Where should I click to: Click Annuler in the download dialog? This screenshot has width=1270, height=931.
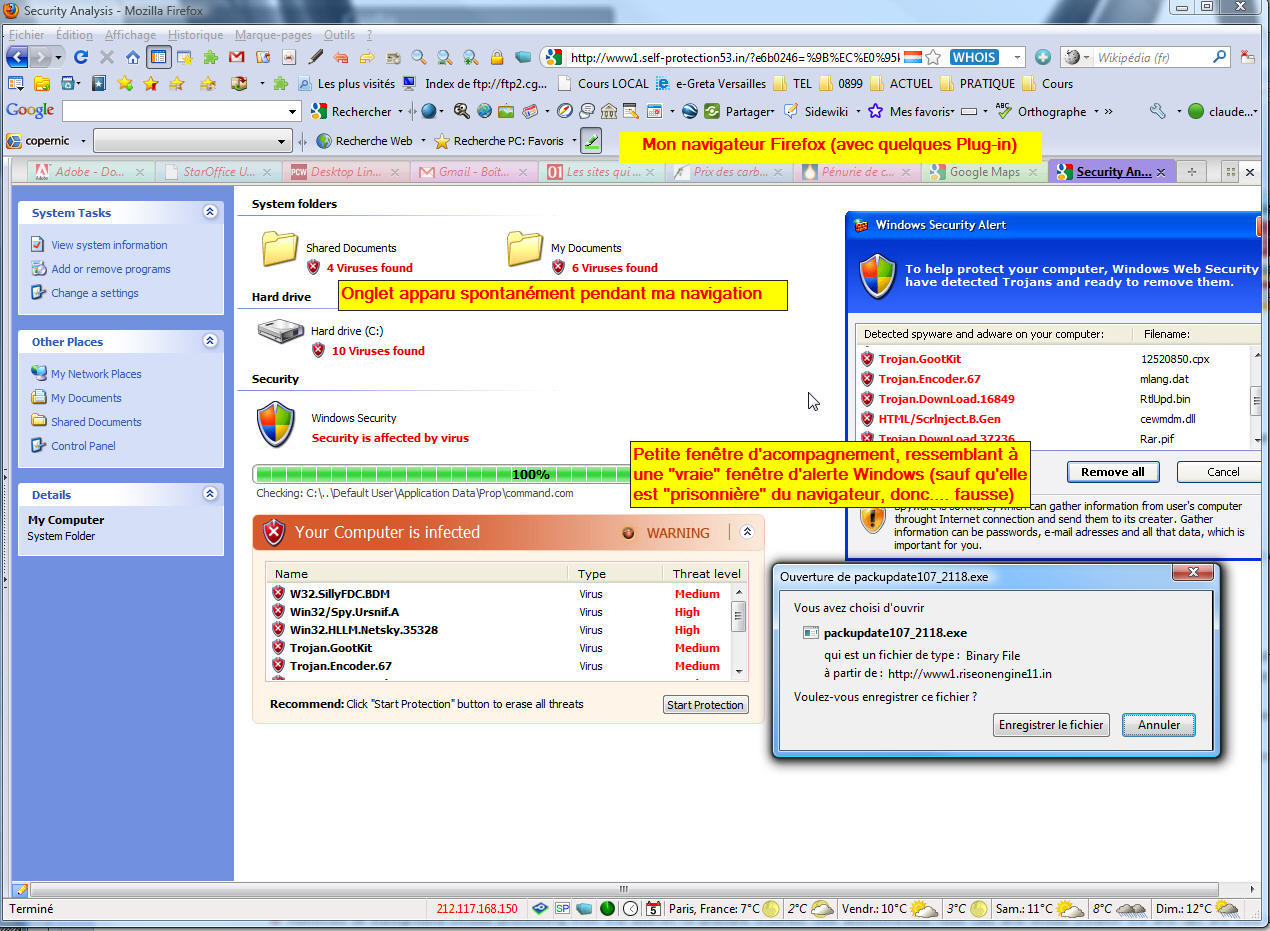pos(1158,725)
